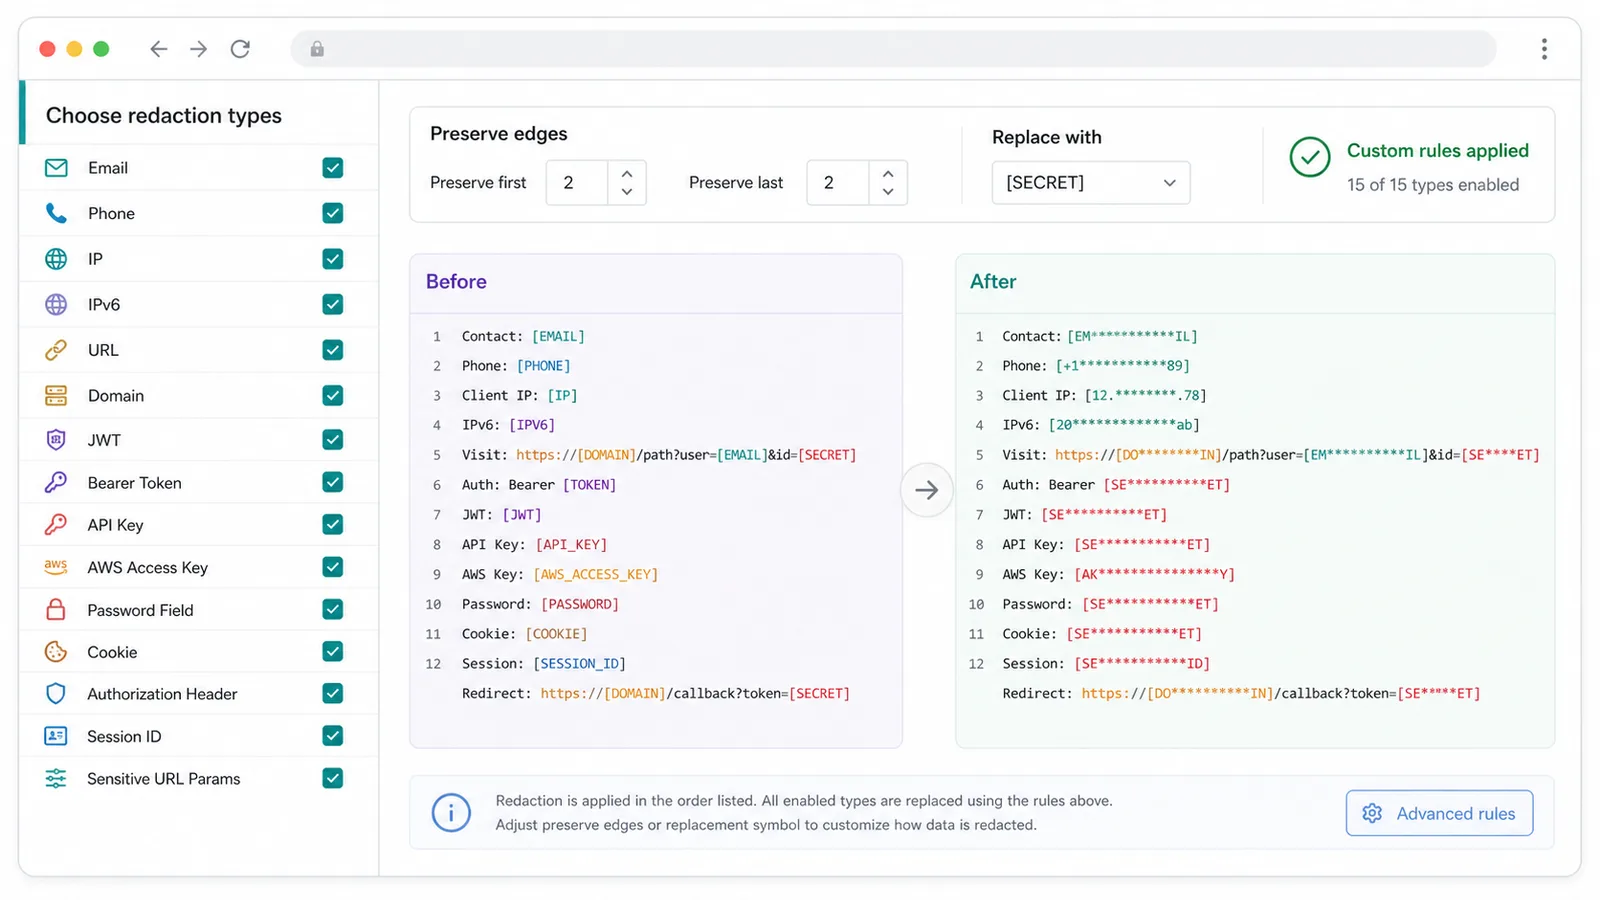Click the Session ID card icon

tap(56, 736)
